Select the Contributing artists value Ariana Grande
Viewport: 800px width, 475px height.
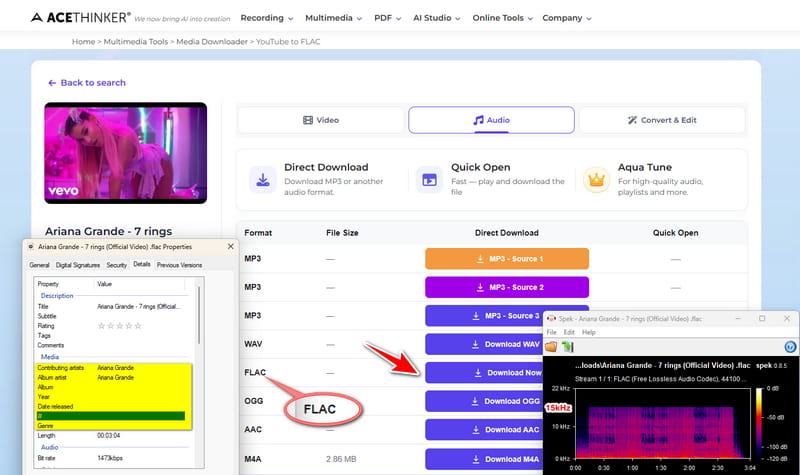[x=115, y=368]
